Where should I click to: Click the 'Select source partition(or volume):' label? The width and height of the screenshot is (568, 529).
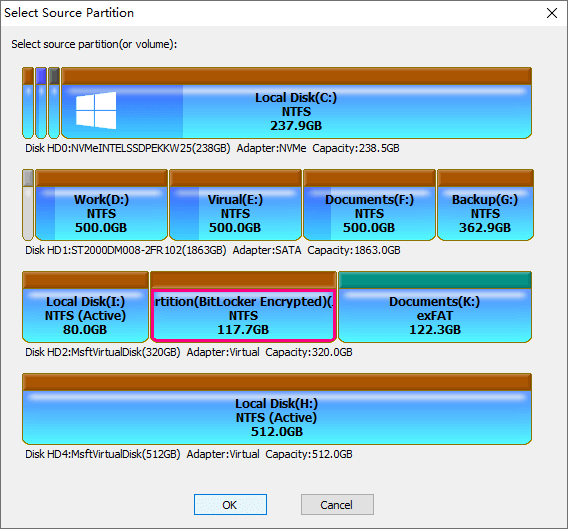coord(94,44)
